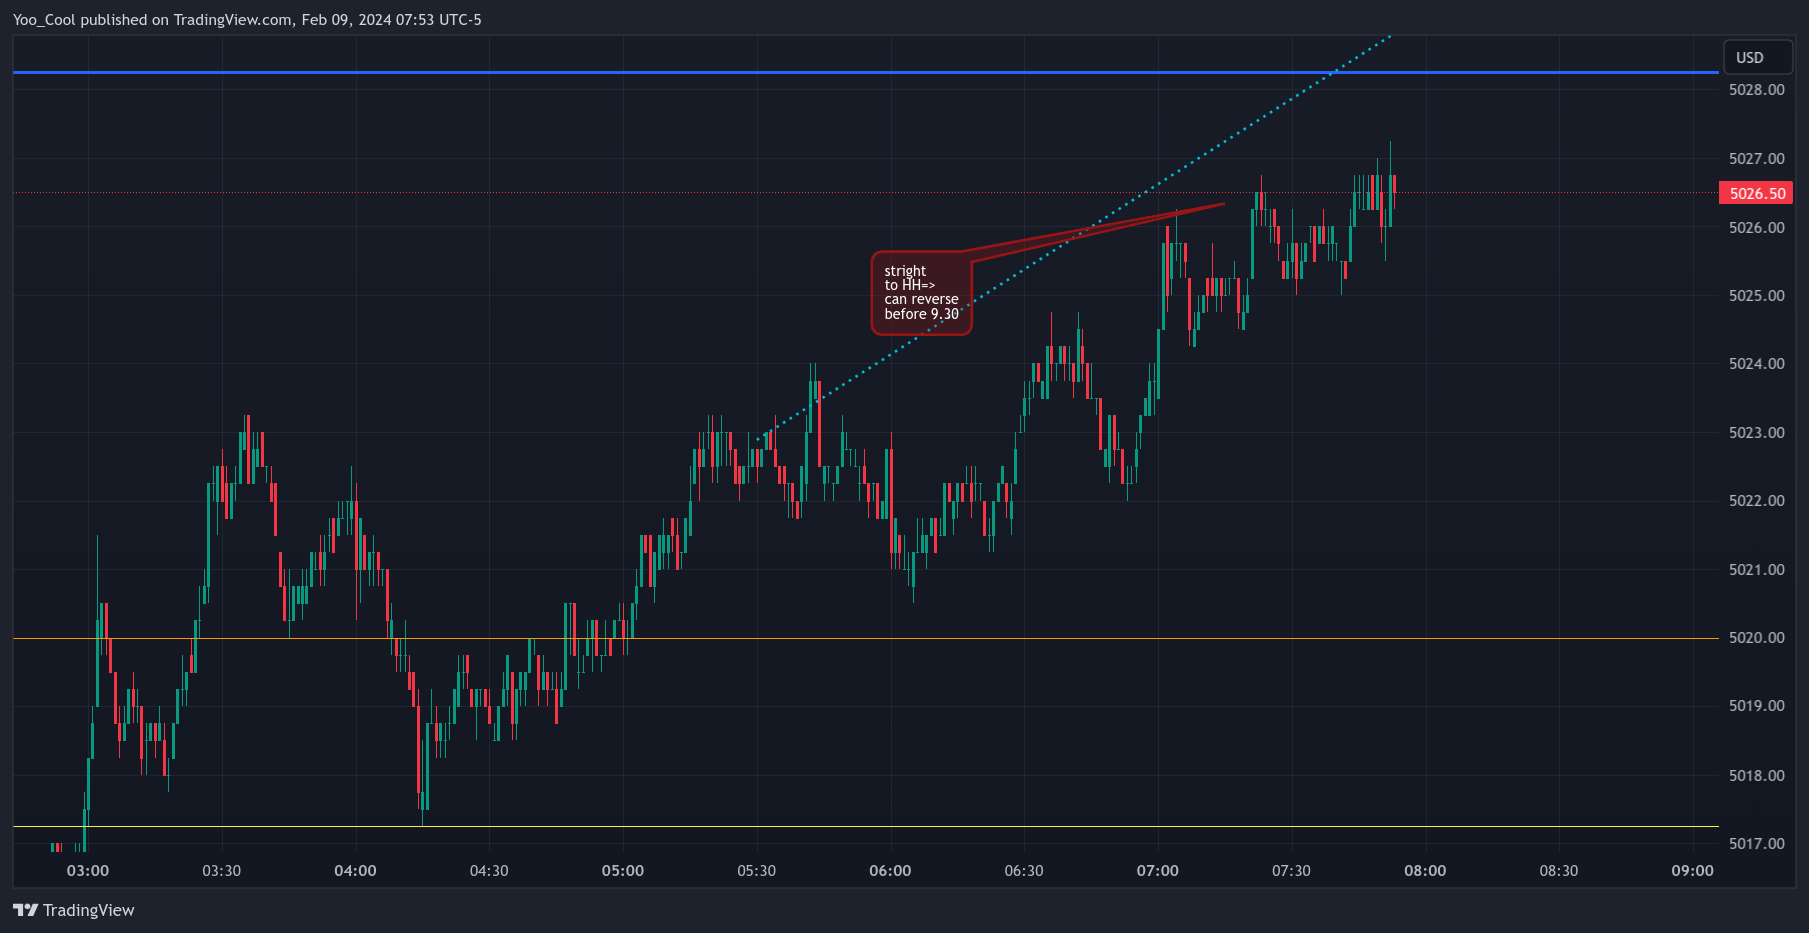
Task: Click the 5019.00 price axis label
Action: click(1757, 706)
